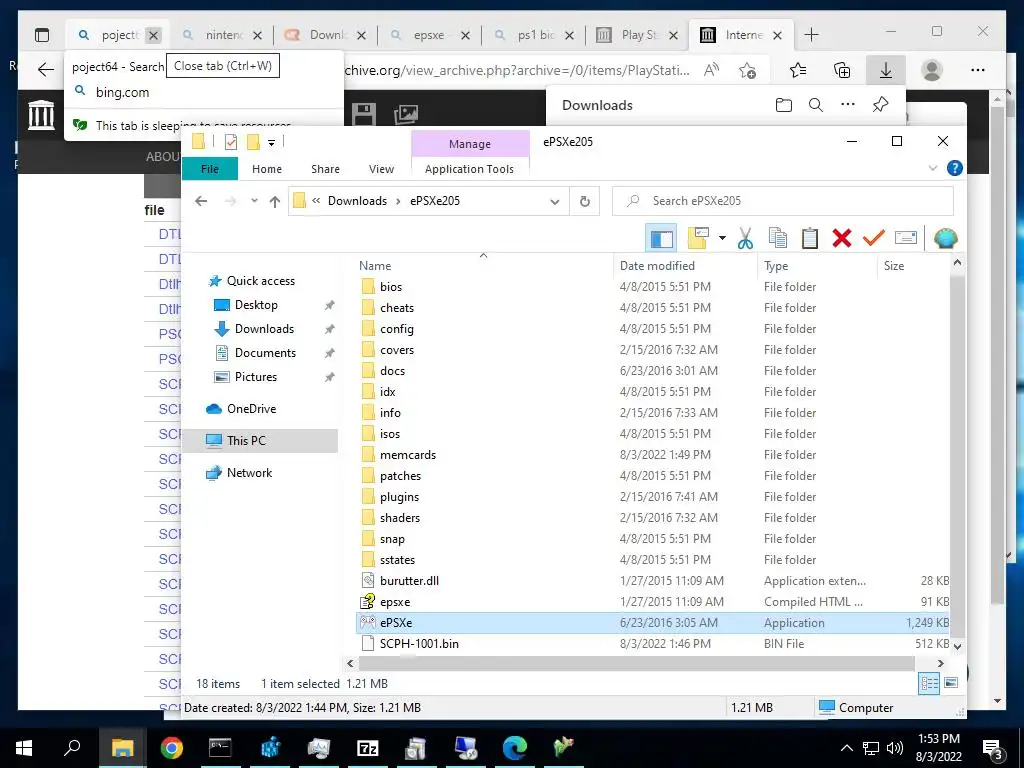
Task: Select Downloads in navigation pane
Action: 264,329
